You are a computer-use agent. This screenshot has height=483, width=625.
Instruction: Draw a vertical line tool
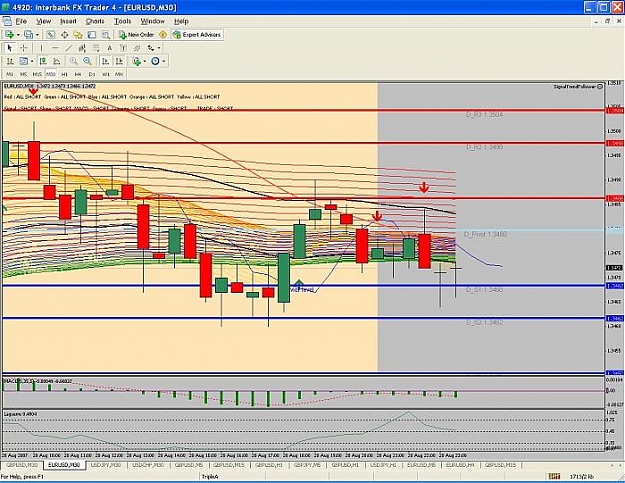(41, 48)
